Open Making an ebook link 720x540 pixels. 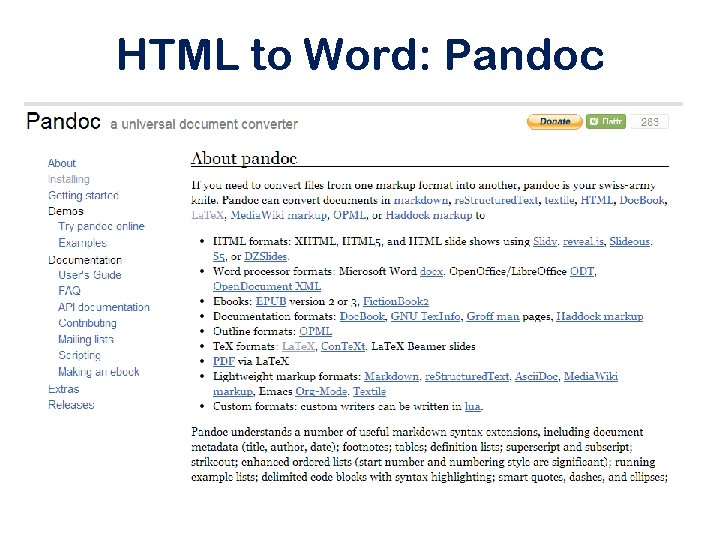99,372
